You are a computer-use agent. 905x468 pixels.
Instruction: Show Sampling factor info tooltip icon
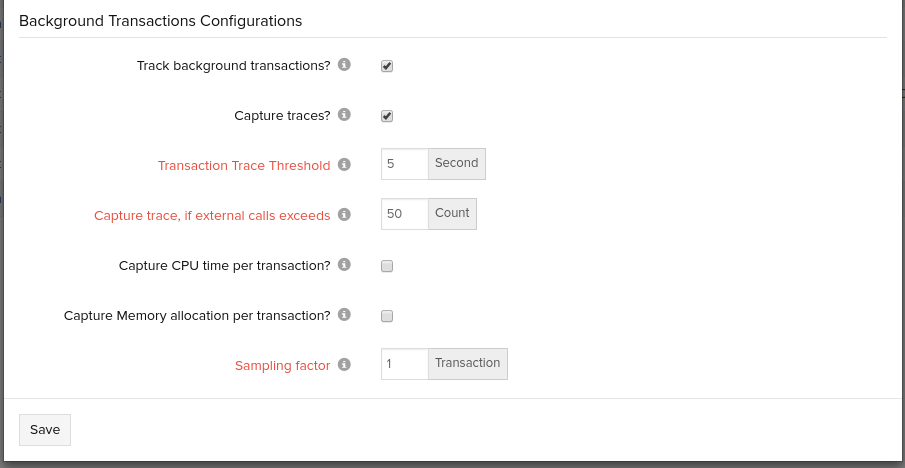click(x=344, y=365)
